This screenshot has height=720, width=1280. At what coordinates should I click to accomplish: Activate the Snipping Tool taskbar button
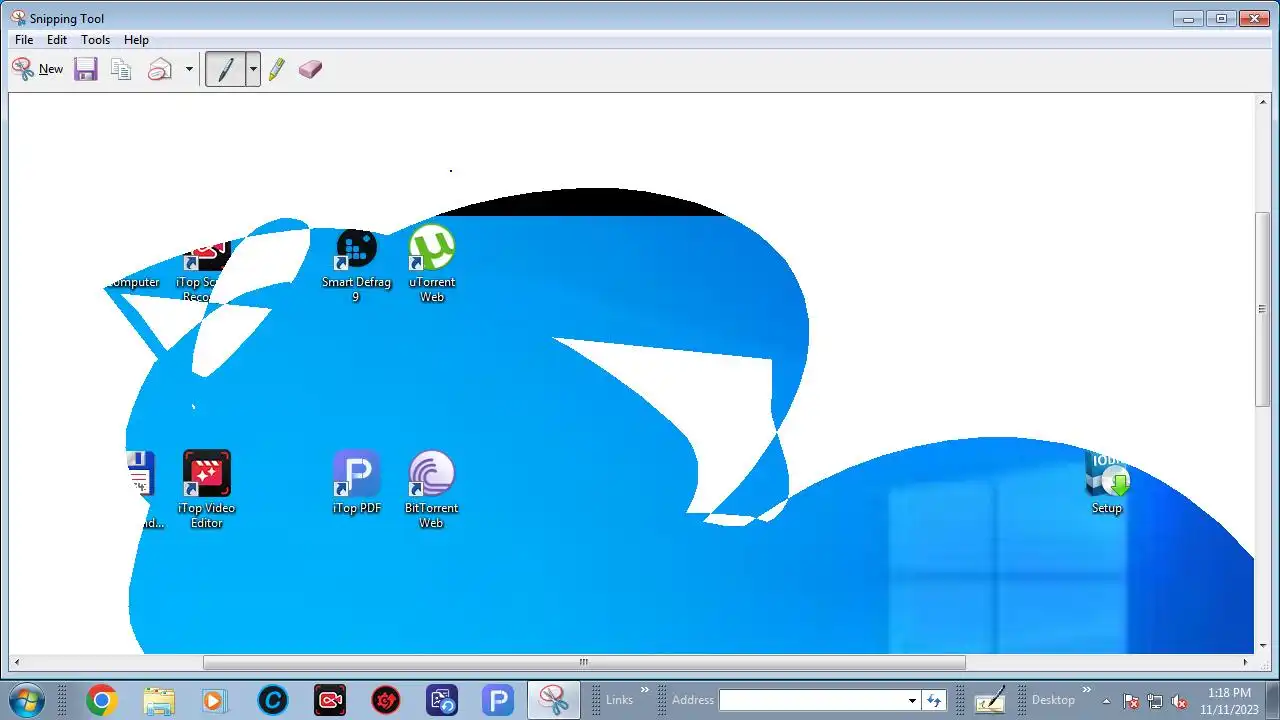pos(554,700)
